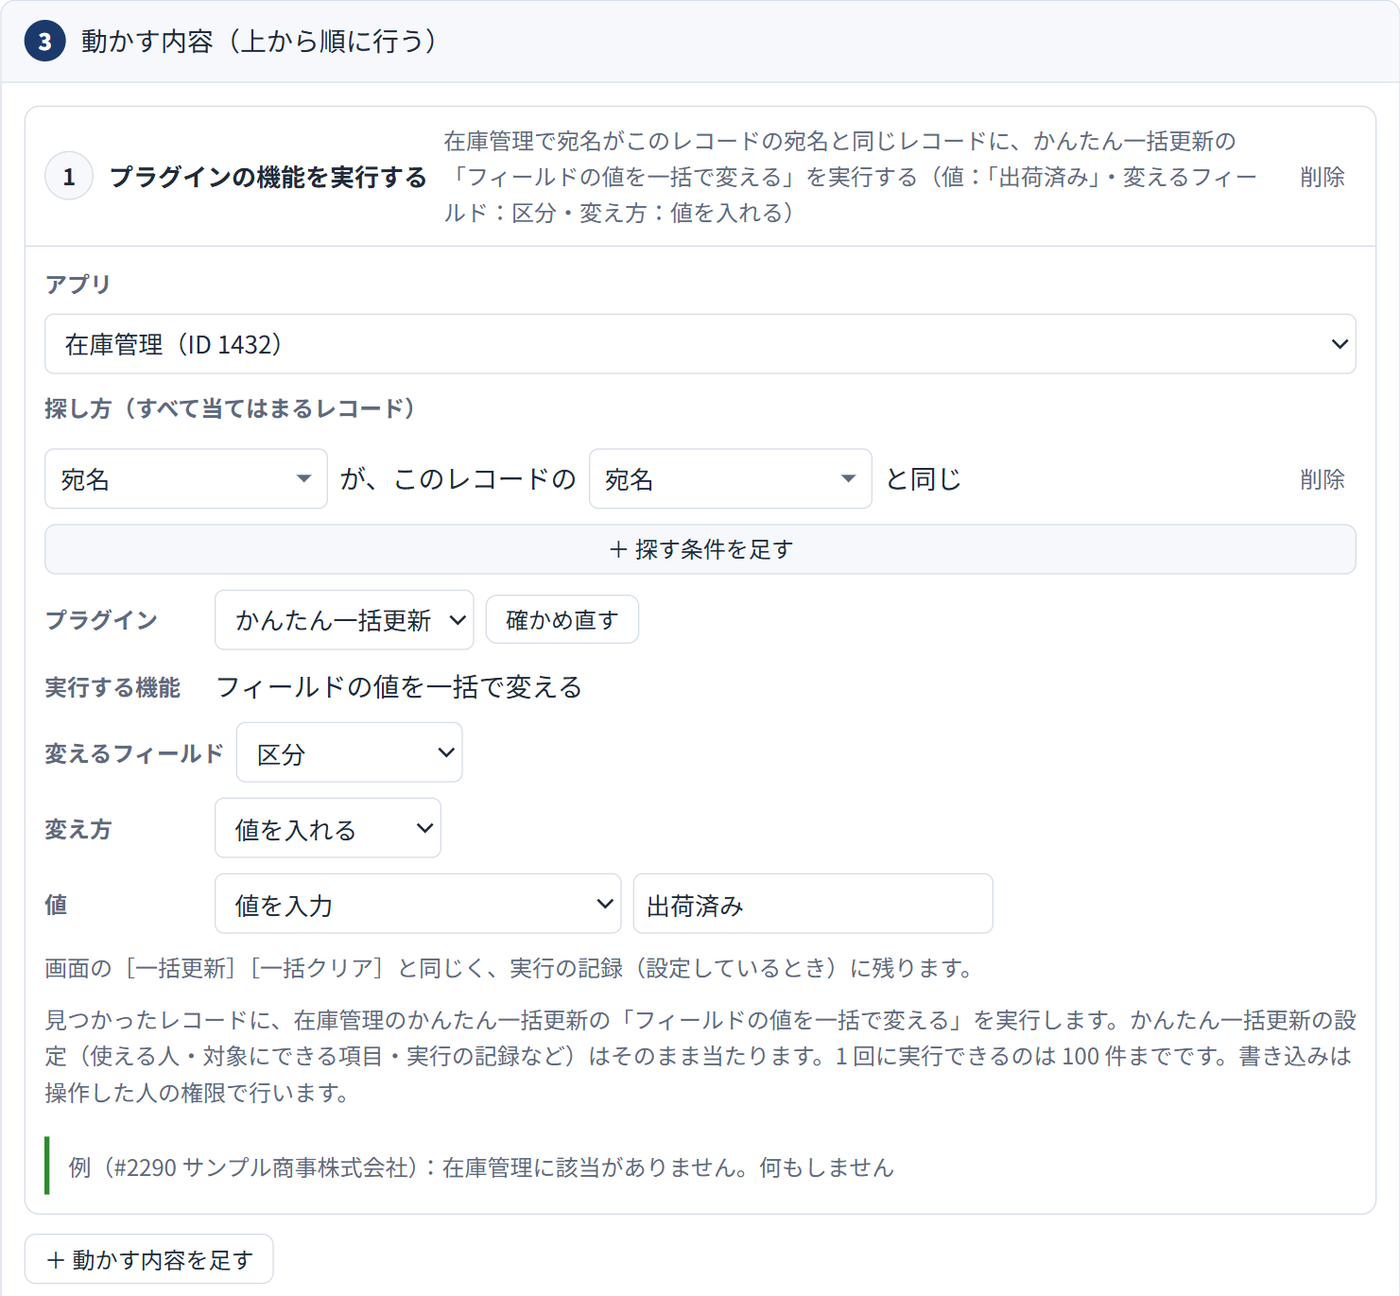Open the 変え方 dropdown set to 値を入れる

[x=328, y=828]
